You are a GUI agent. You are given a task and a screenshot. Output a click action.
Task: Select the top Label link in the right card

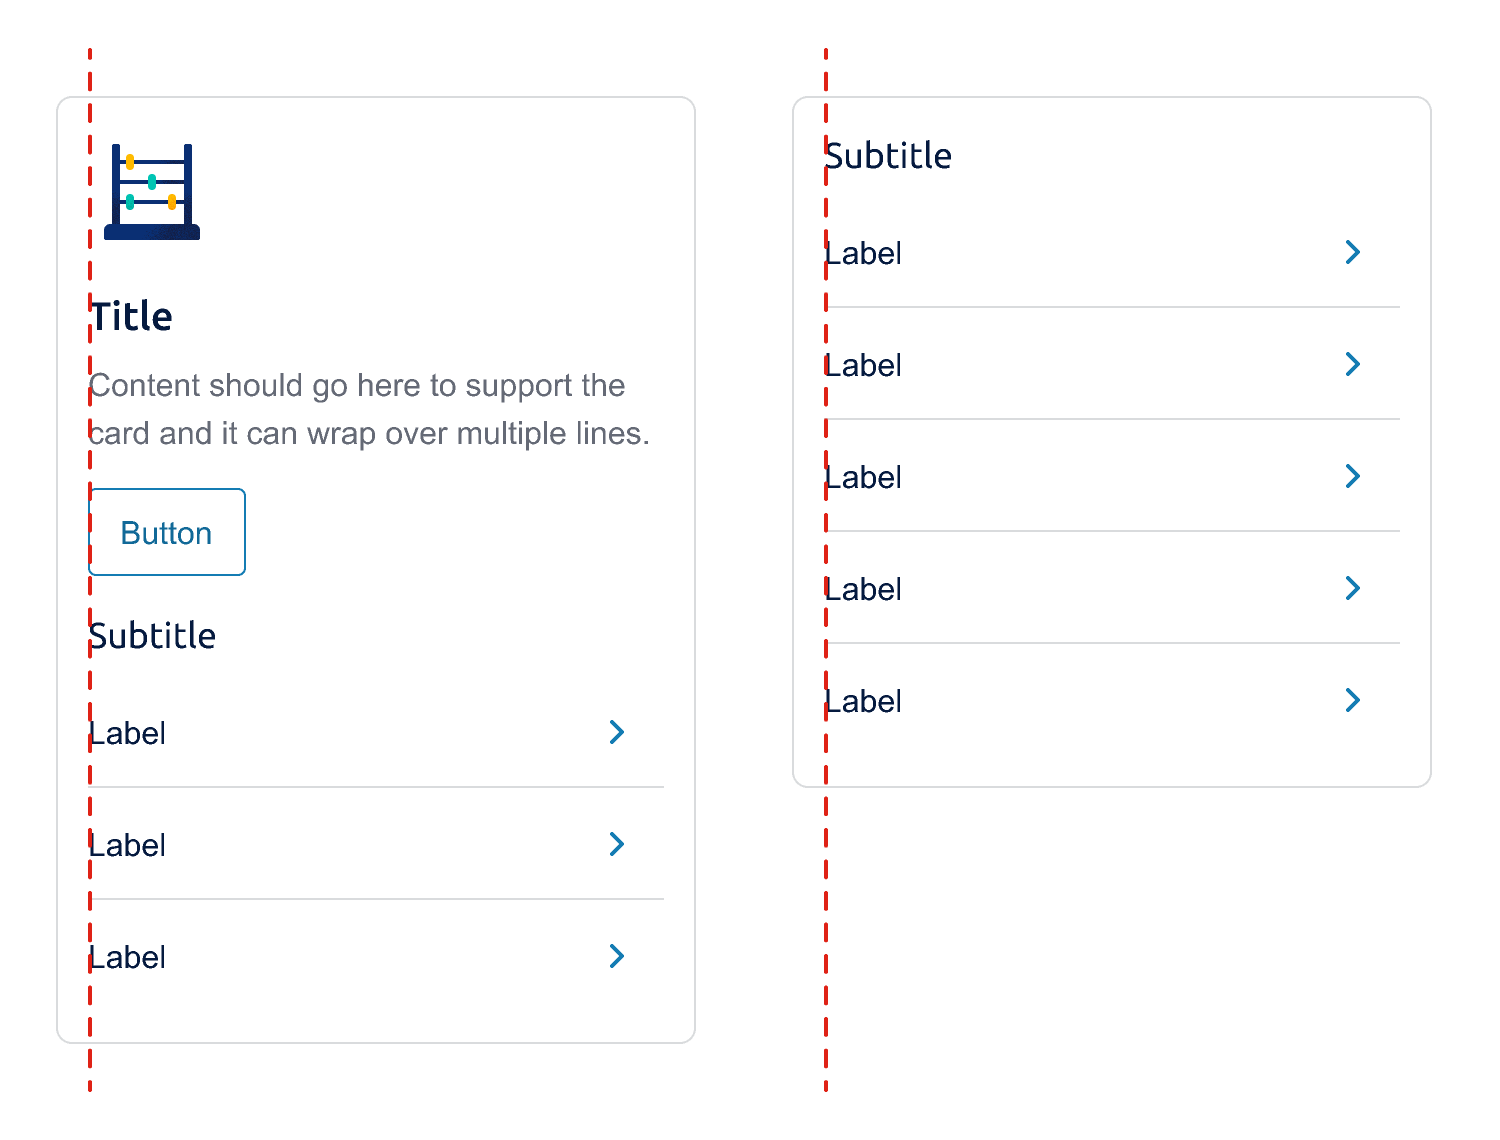863,252
